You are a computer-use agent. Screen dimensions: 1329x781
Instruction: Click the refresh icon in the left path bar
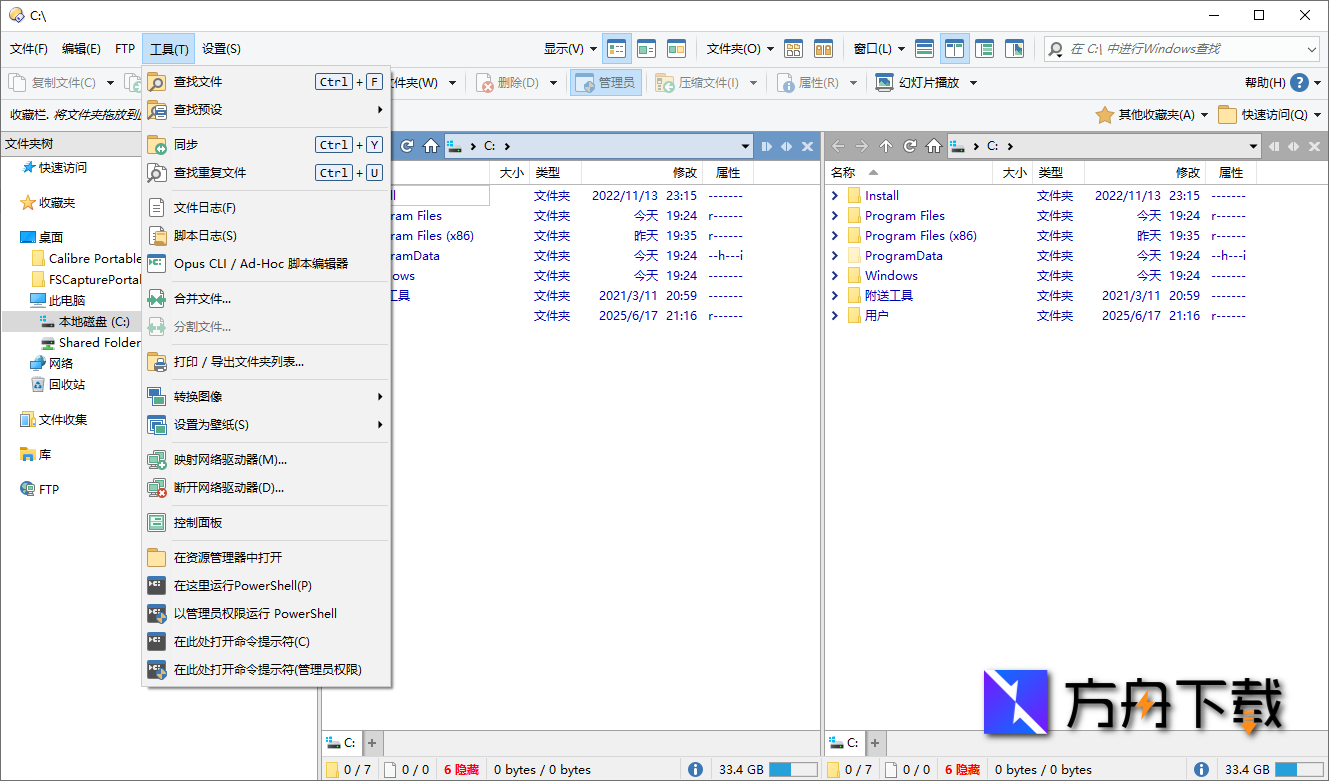tap(407, 145)
